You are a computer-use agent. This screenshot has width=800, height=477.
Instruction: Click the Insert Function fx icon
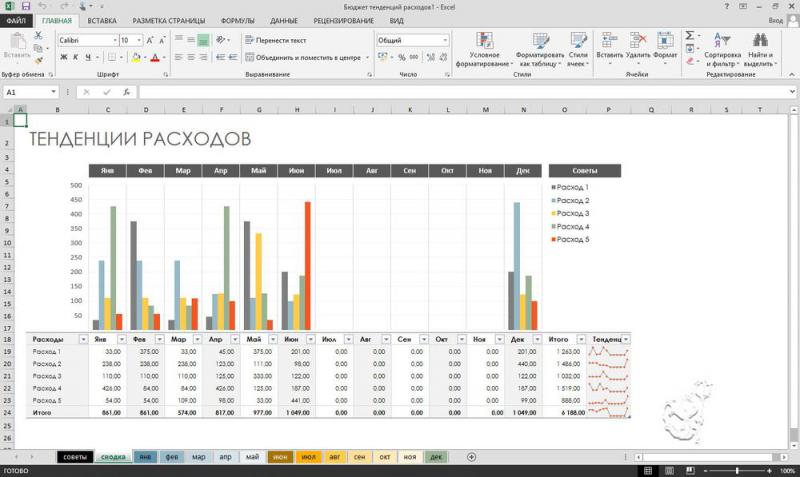pos(126,92)
